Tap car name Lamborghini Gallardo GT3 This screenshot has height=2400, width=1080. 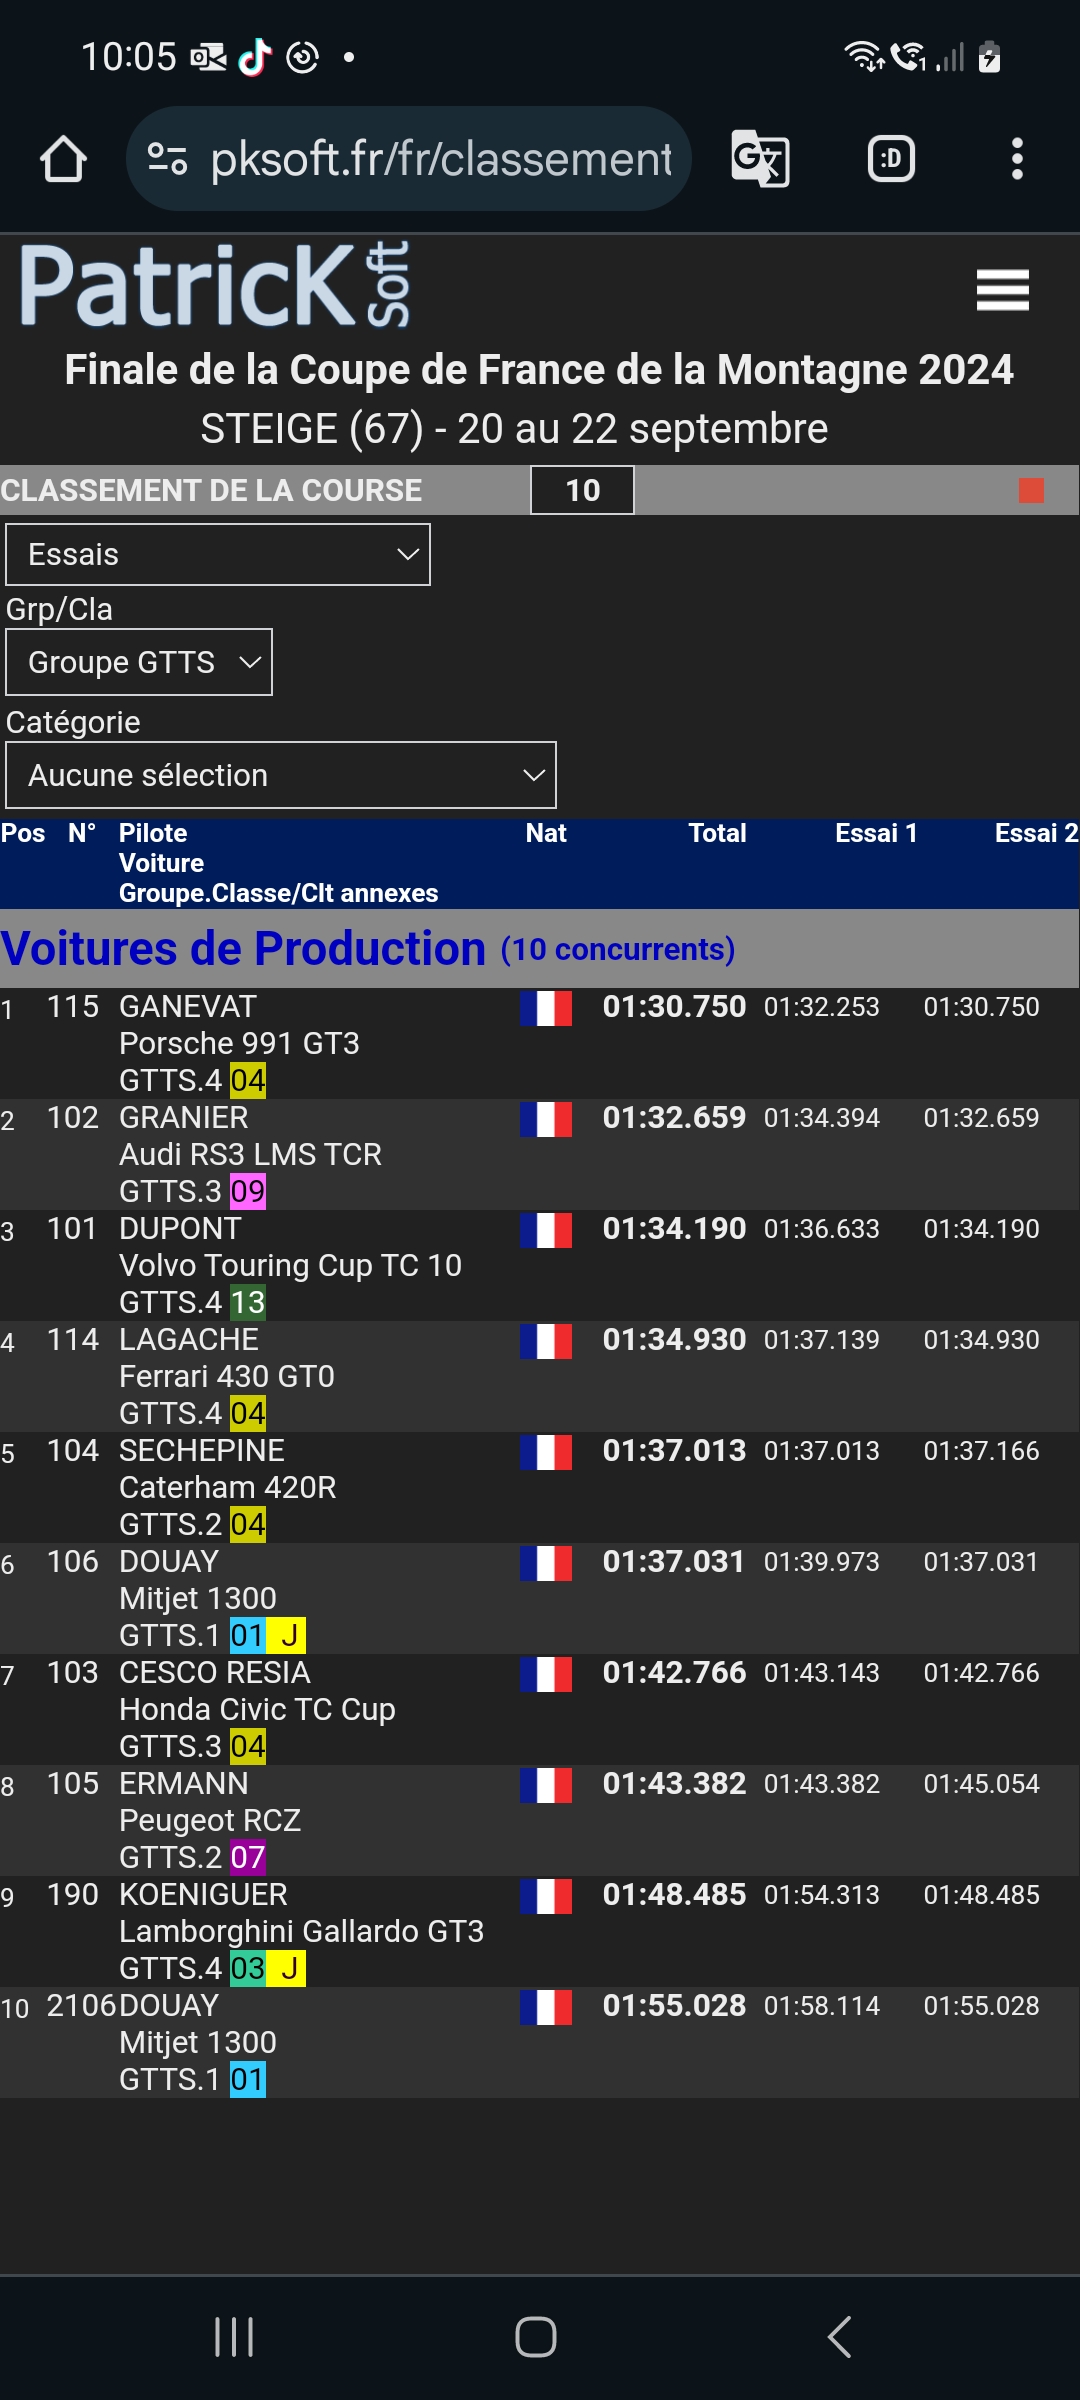pyautogui.click(x=302, y=1932)
